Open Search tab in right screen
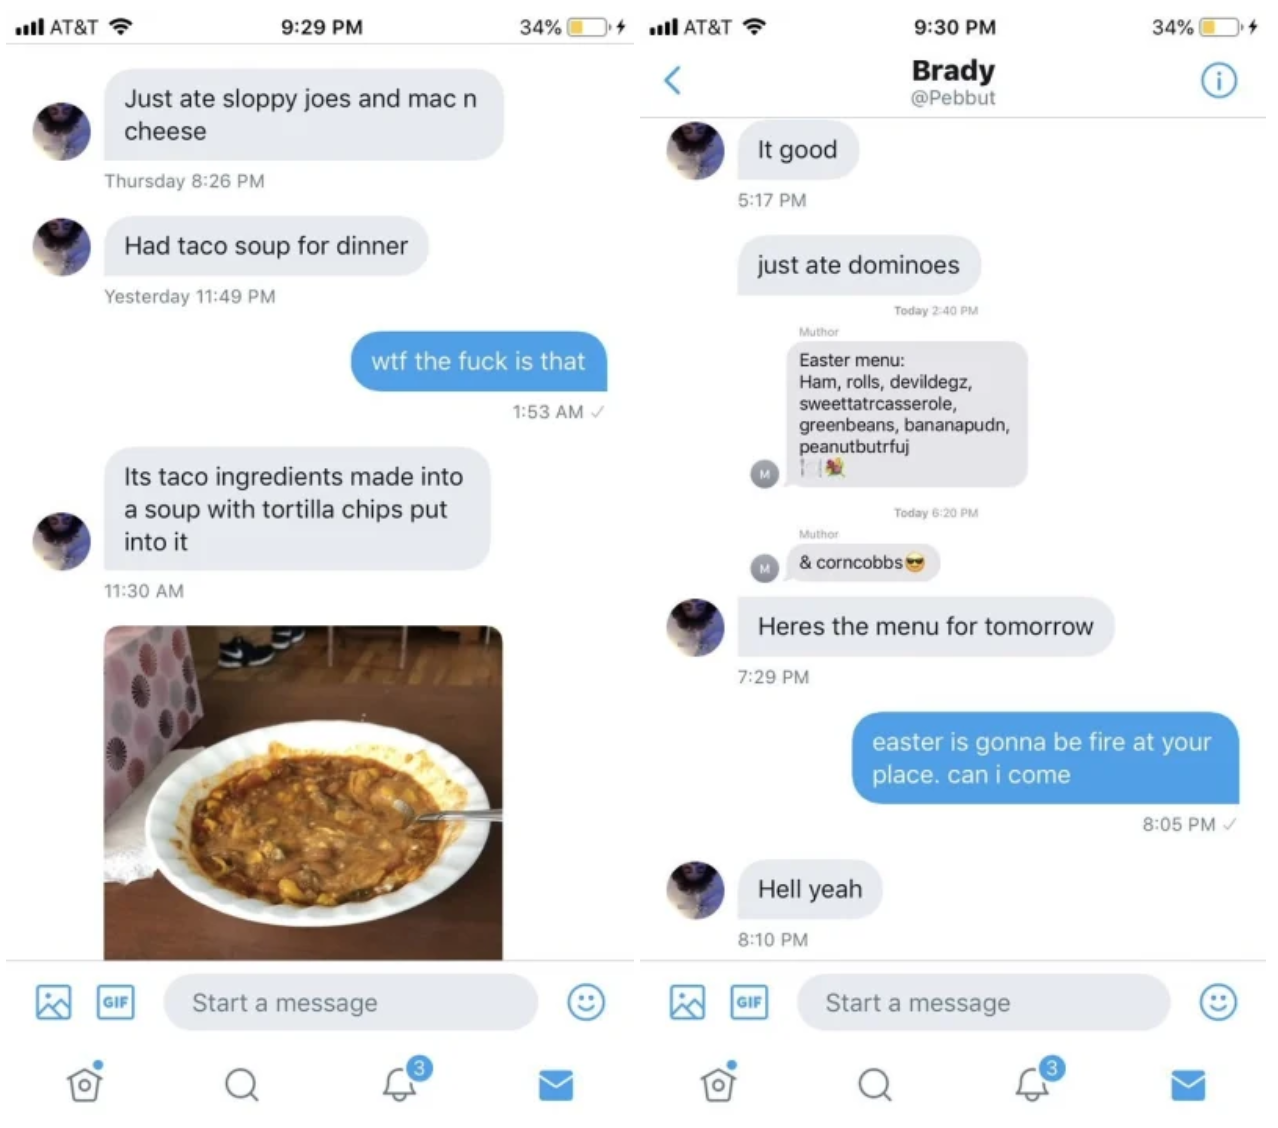The width and height of the screenshot is (1278, 1128). [875, 1084]
